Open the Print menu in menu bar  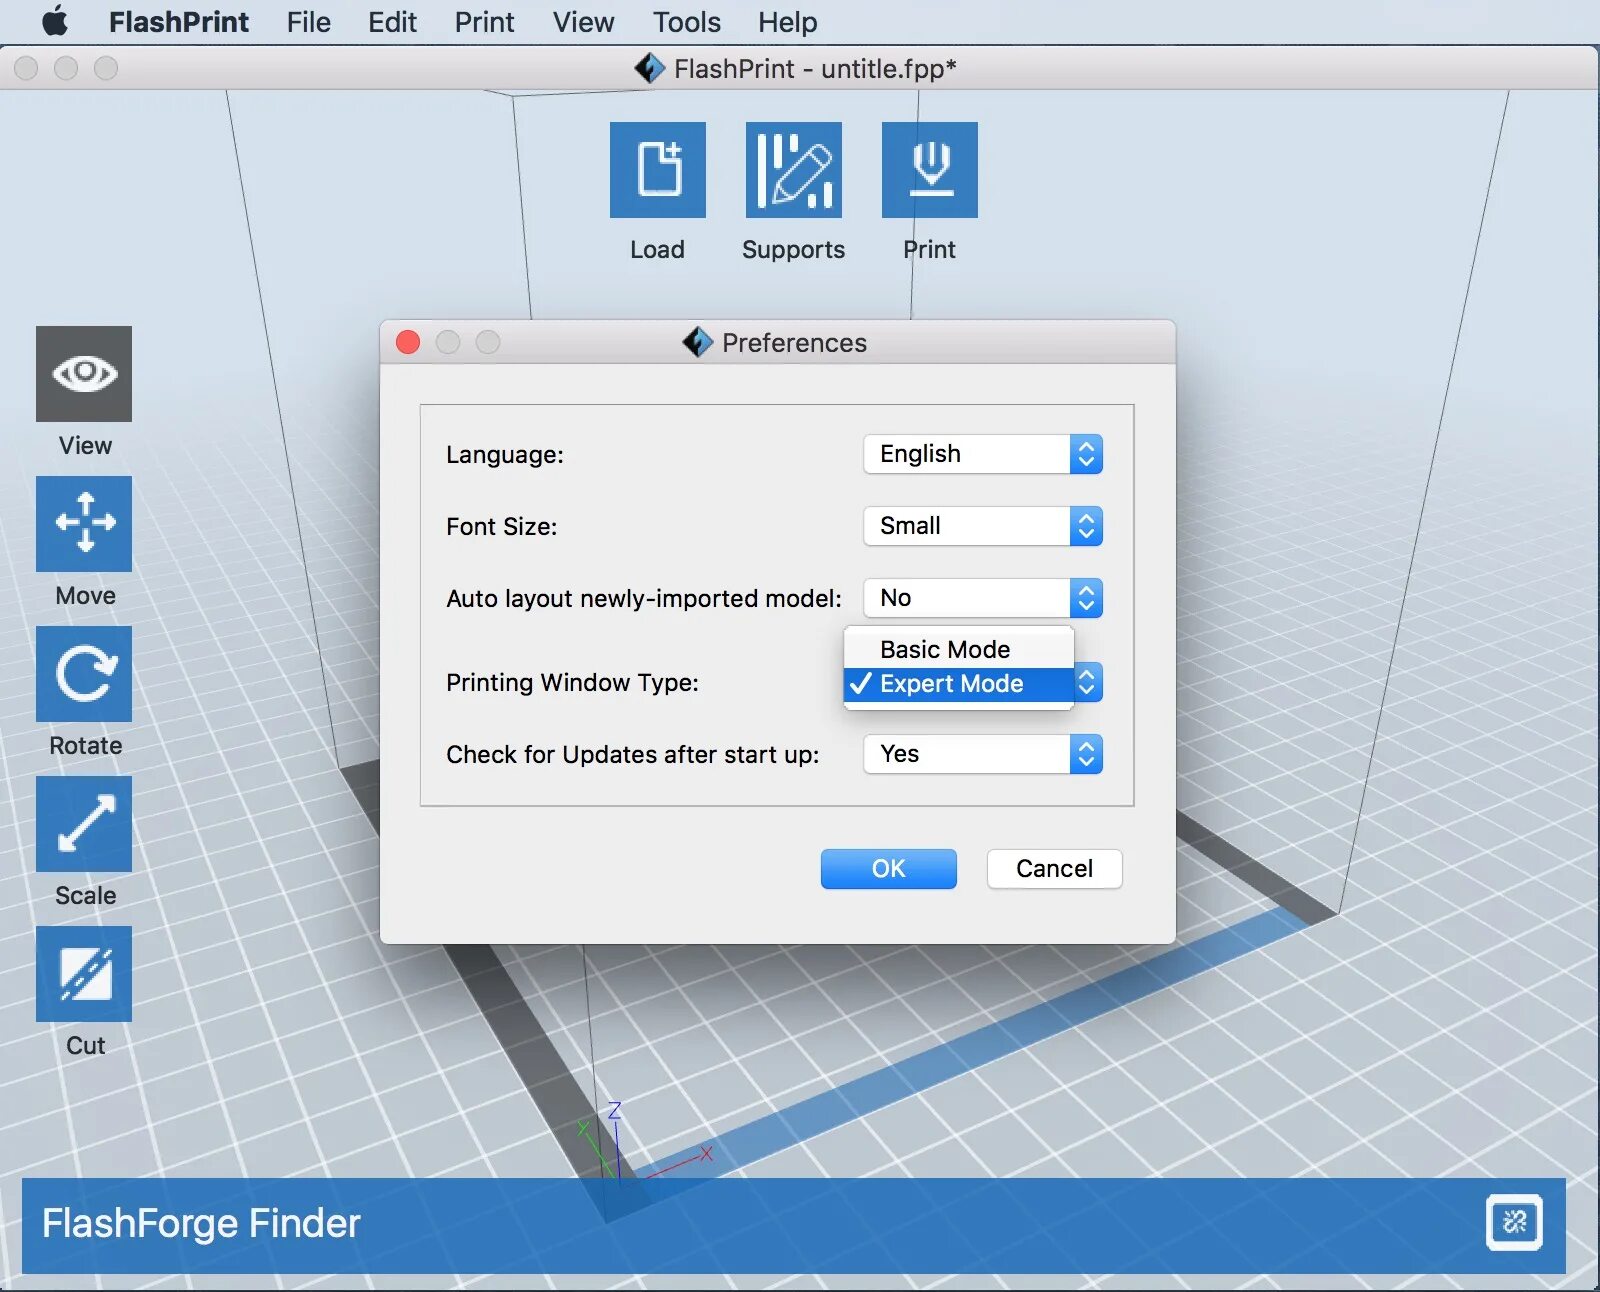coord(484,22)
